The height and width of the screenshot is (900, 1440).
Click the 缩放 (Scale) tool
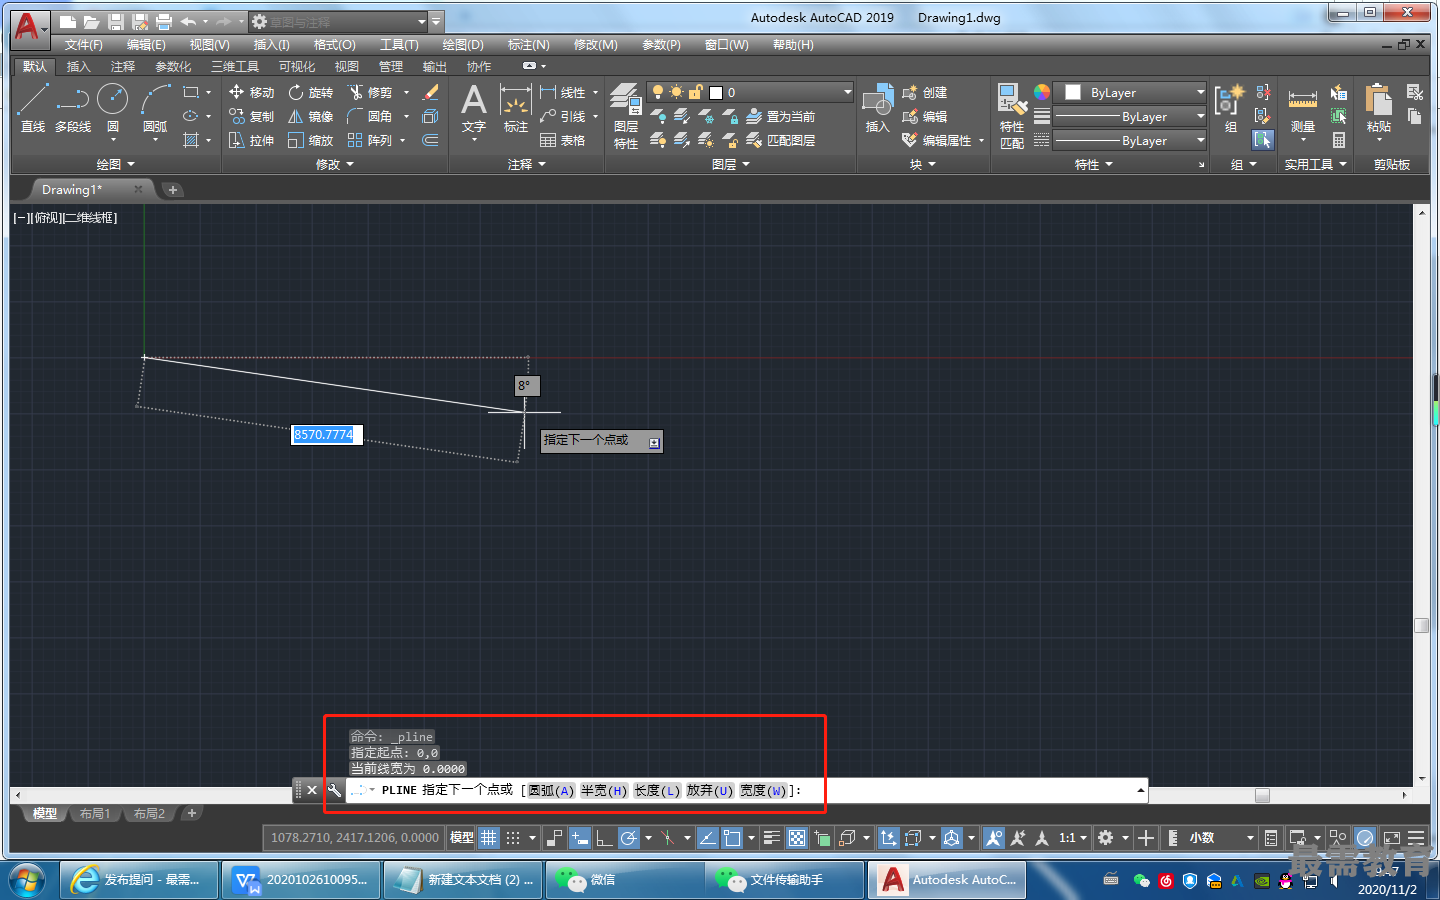pos(311,140)
